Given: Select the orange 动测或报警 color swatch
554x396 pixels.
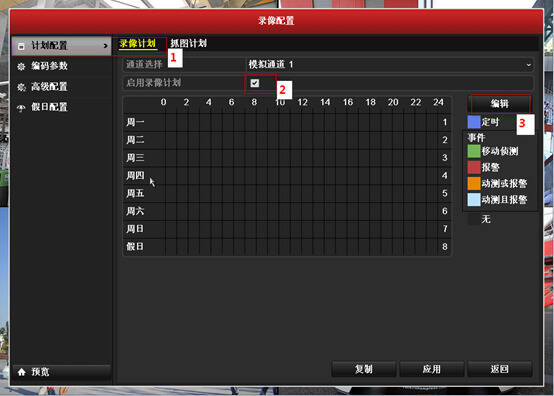Looking at the screenshot, I should pos(474,184).
